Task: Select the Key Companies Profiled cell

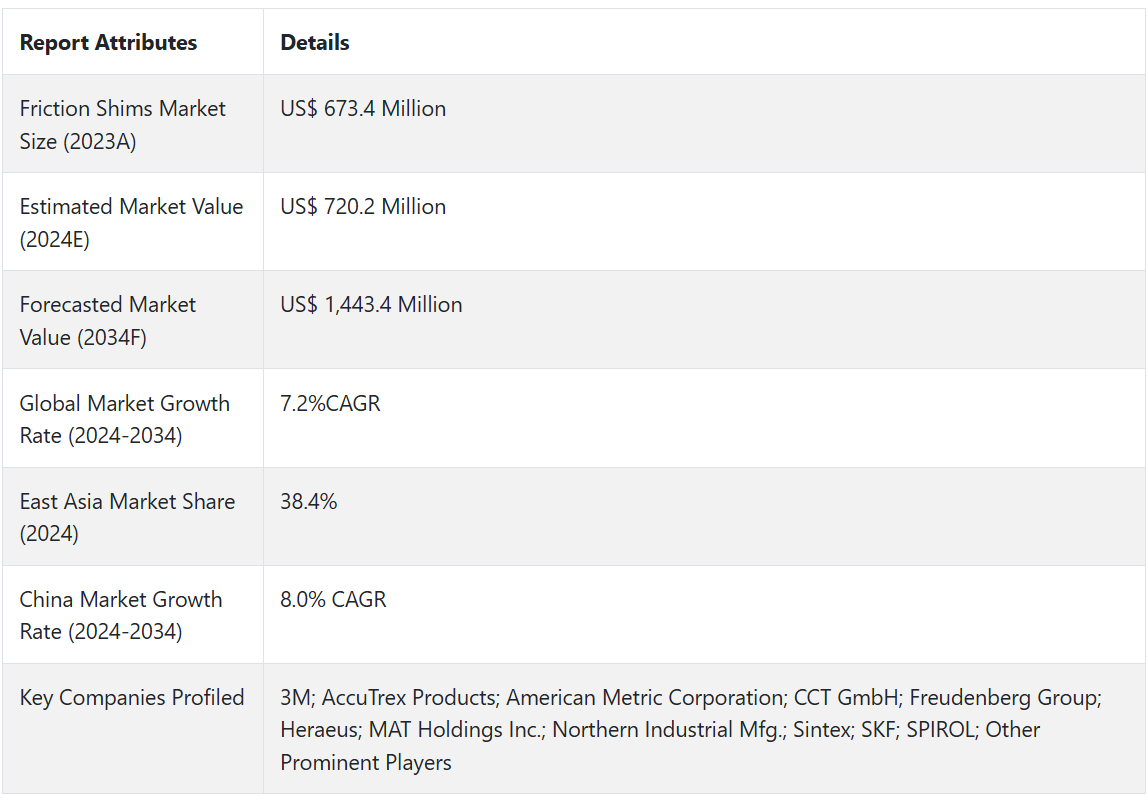Action: [x=132, y=698]
